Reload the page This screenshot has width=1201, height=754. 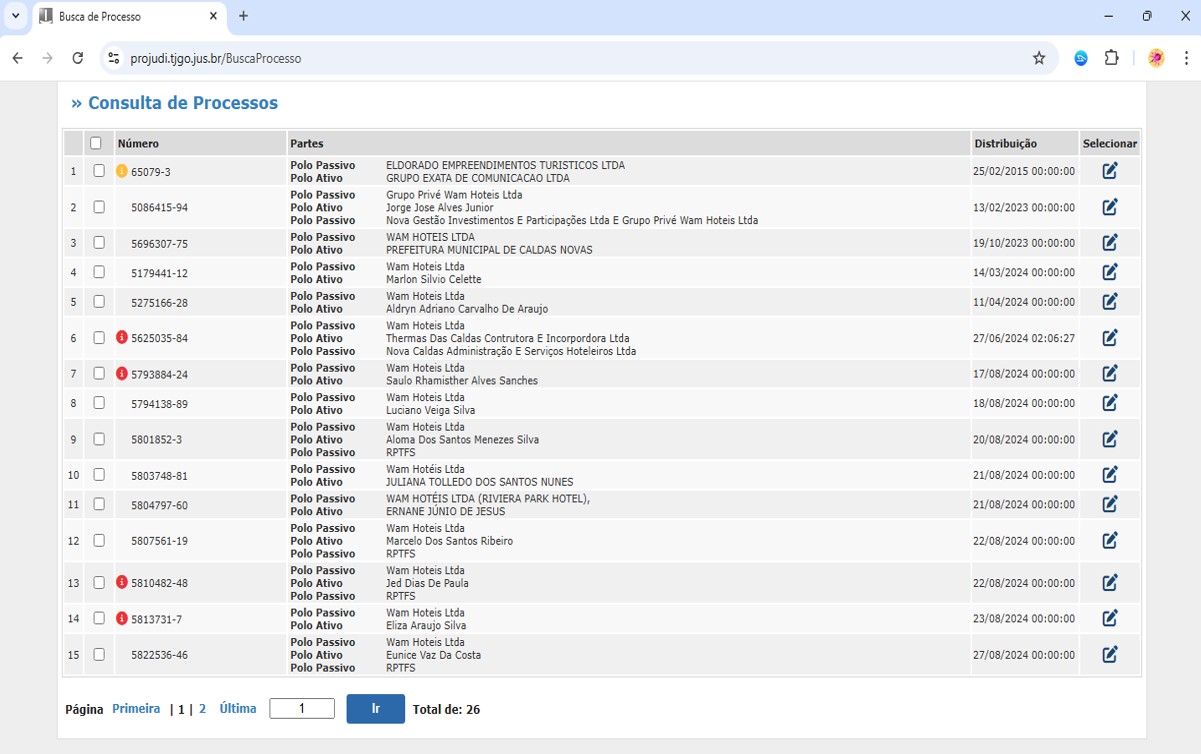(x=77, y=58)
